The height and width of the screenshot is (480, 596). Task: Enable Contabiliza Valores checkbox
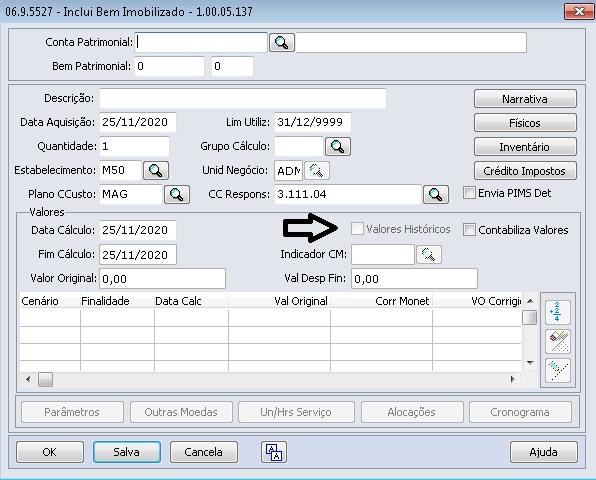[x=469, y=230]
